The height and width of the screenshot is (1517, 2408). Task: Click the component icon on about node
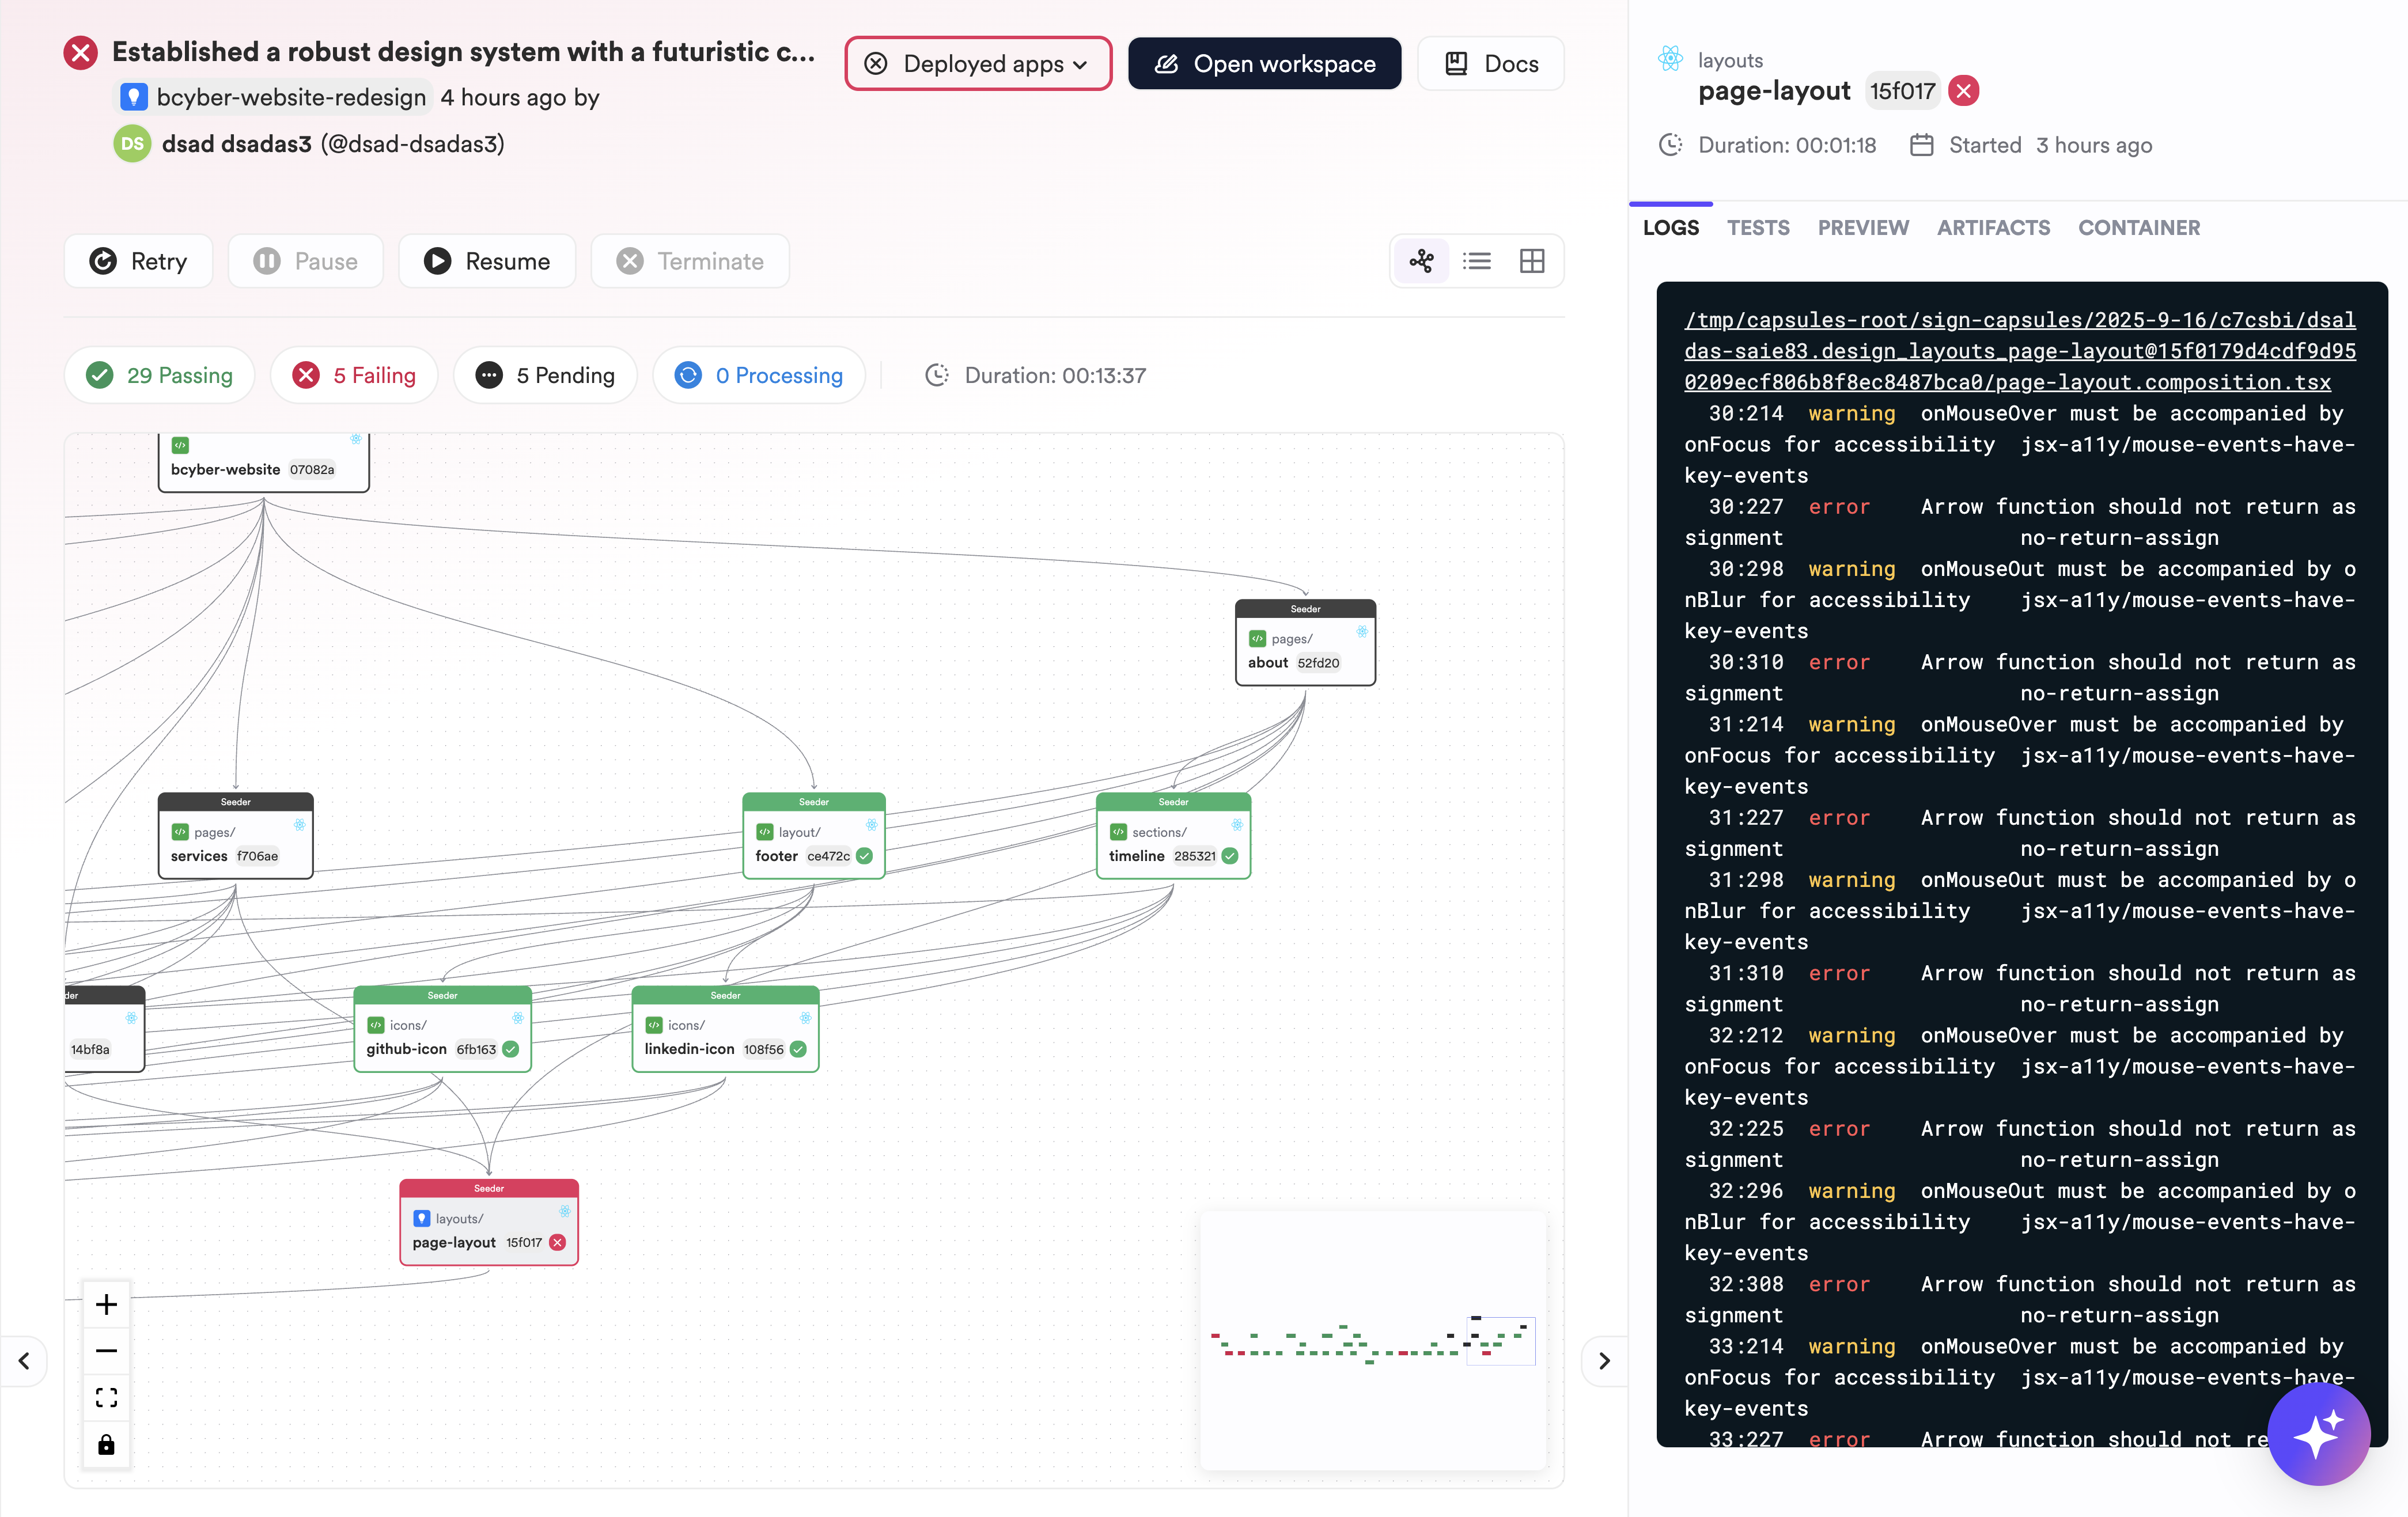pyautogui.click(x=1257, y=638)
